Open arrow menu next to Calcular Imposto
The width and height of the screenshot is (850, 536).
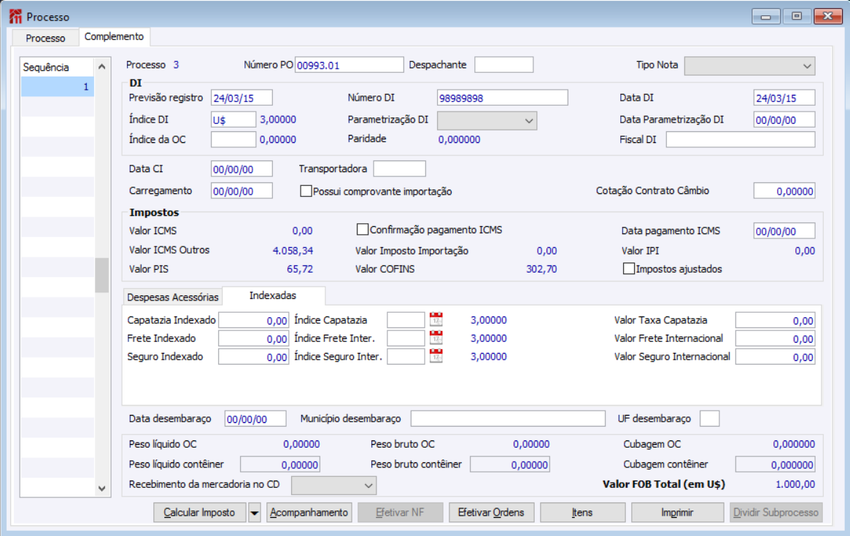(254, 512)
